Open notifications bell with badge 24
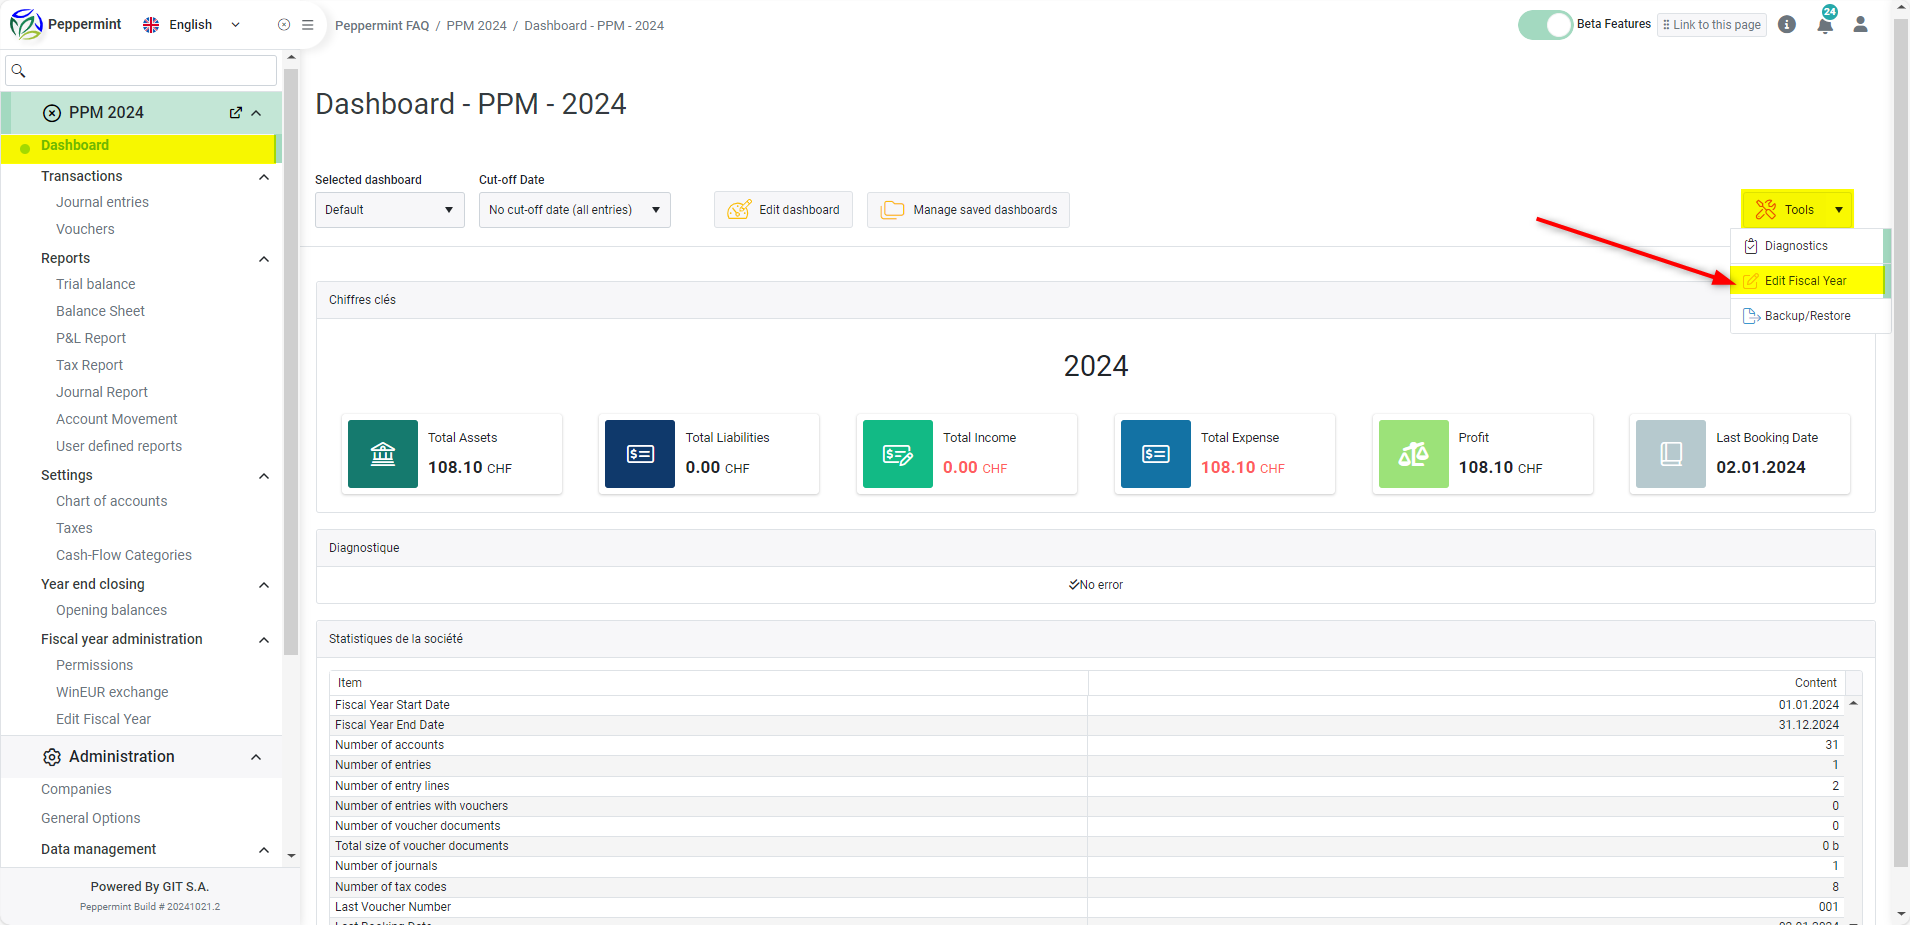Screen dimensions: 1910x925 [x=1825, y=24]
